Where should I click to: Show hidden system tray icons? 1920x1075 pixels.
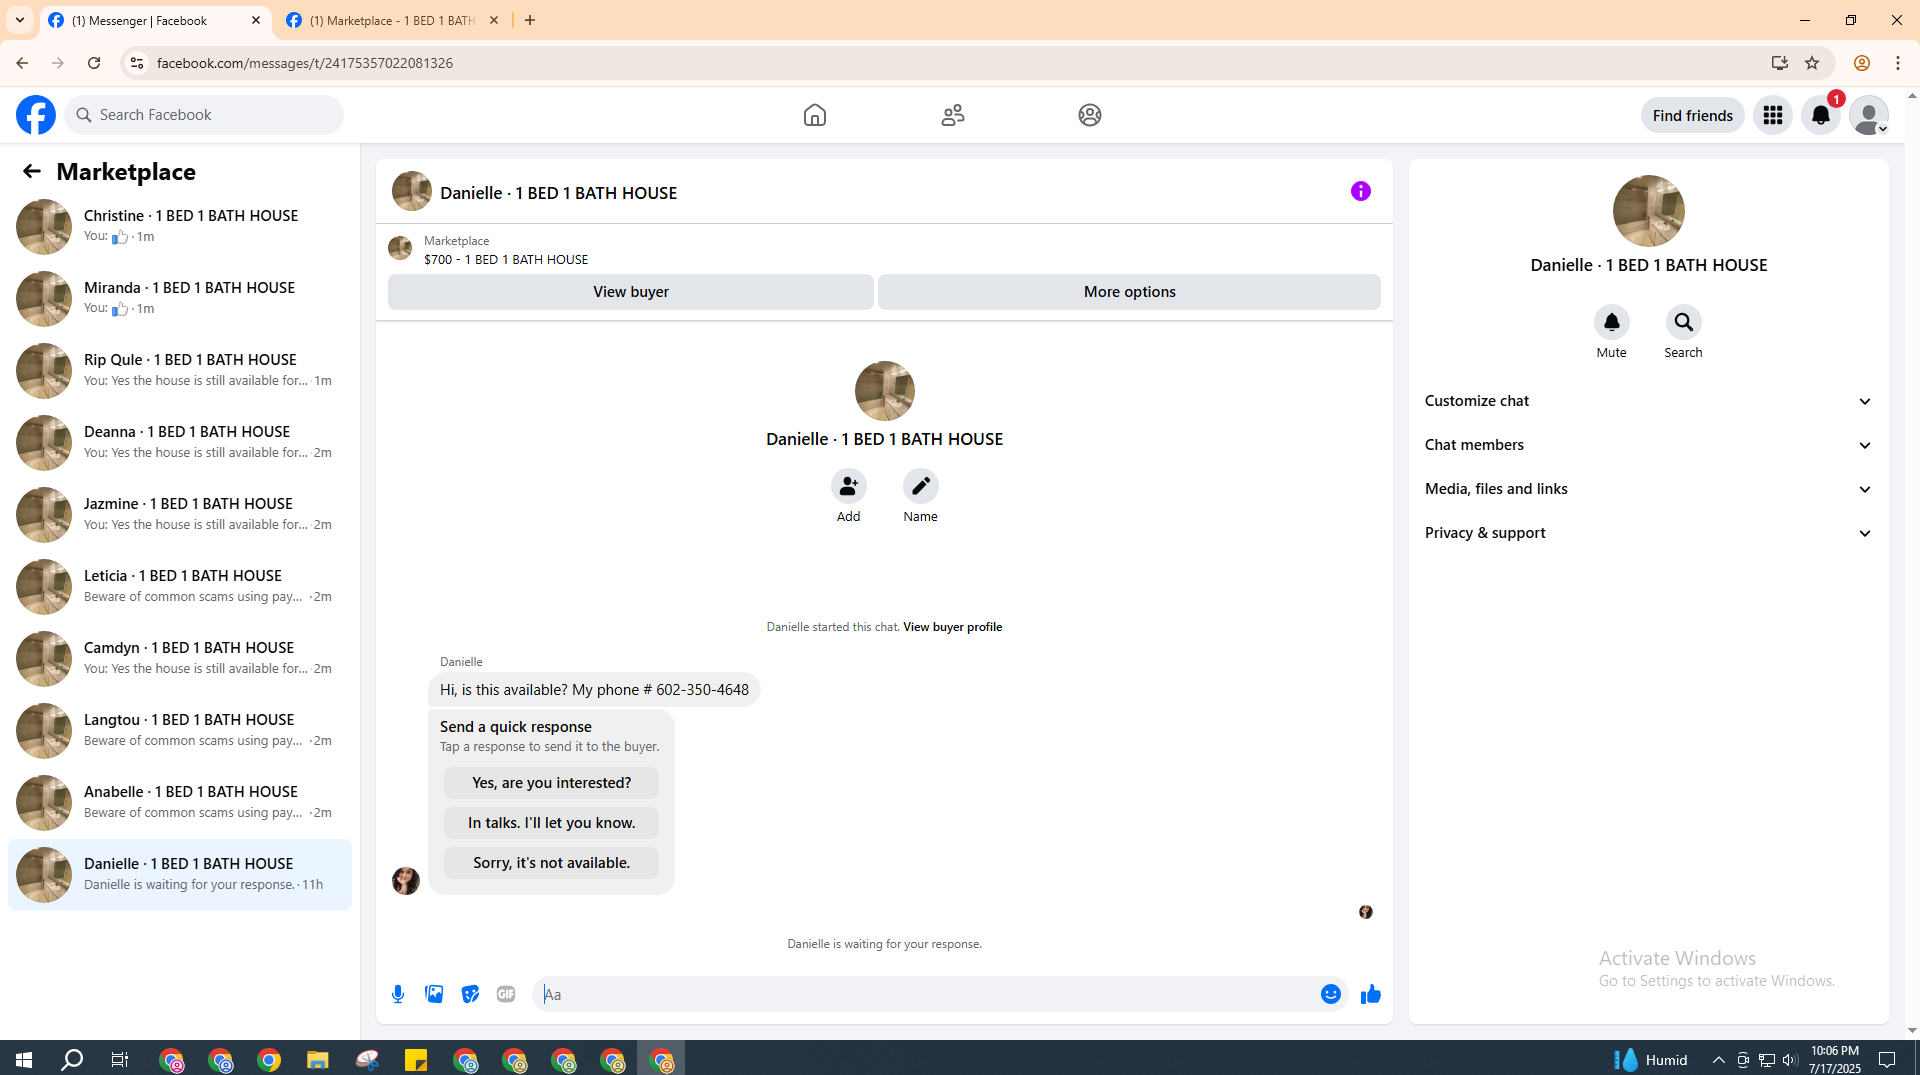click(1719, 1060)
